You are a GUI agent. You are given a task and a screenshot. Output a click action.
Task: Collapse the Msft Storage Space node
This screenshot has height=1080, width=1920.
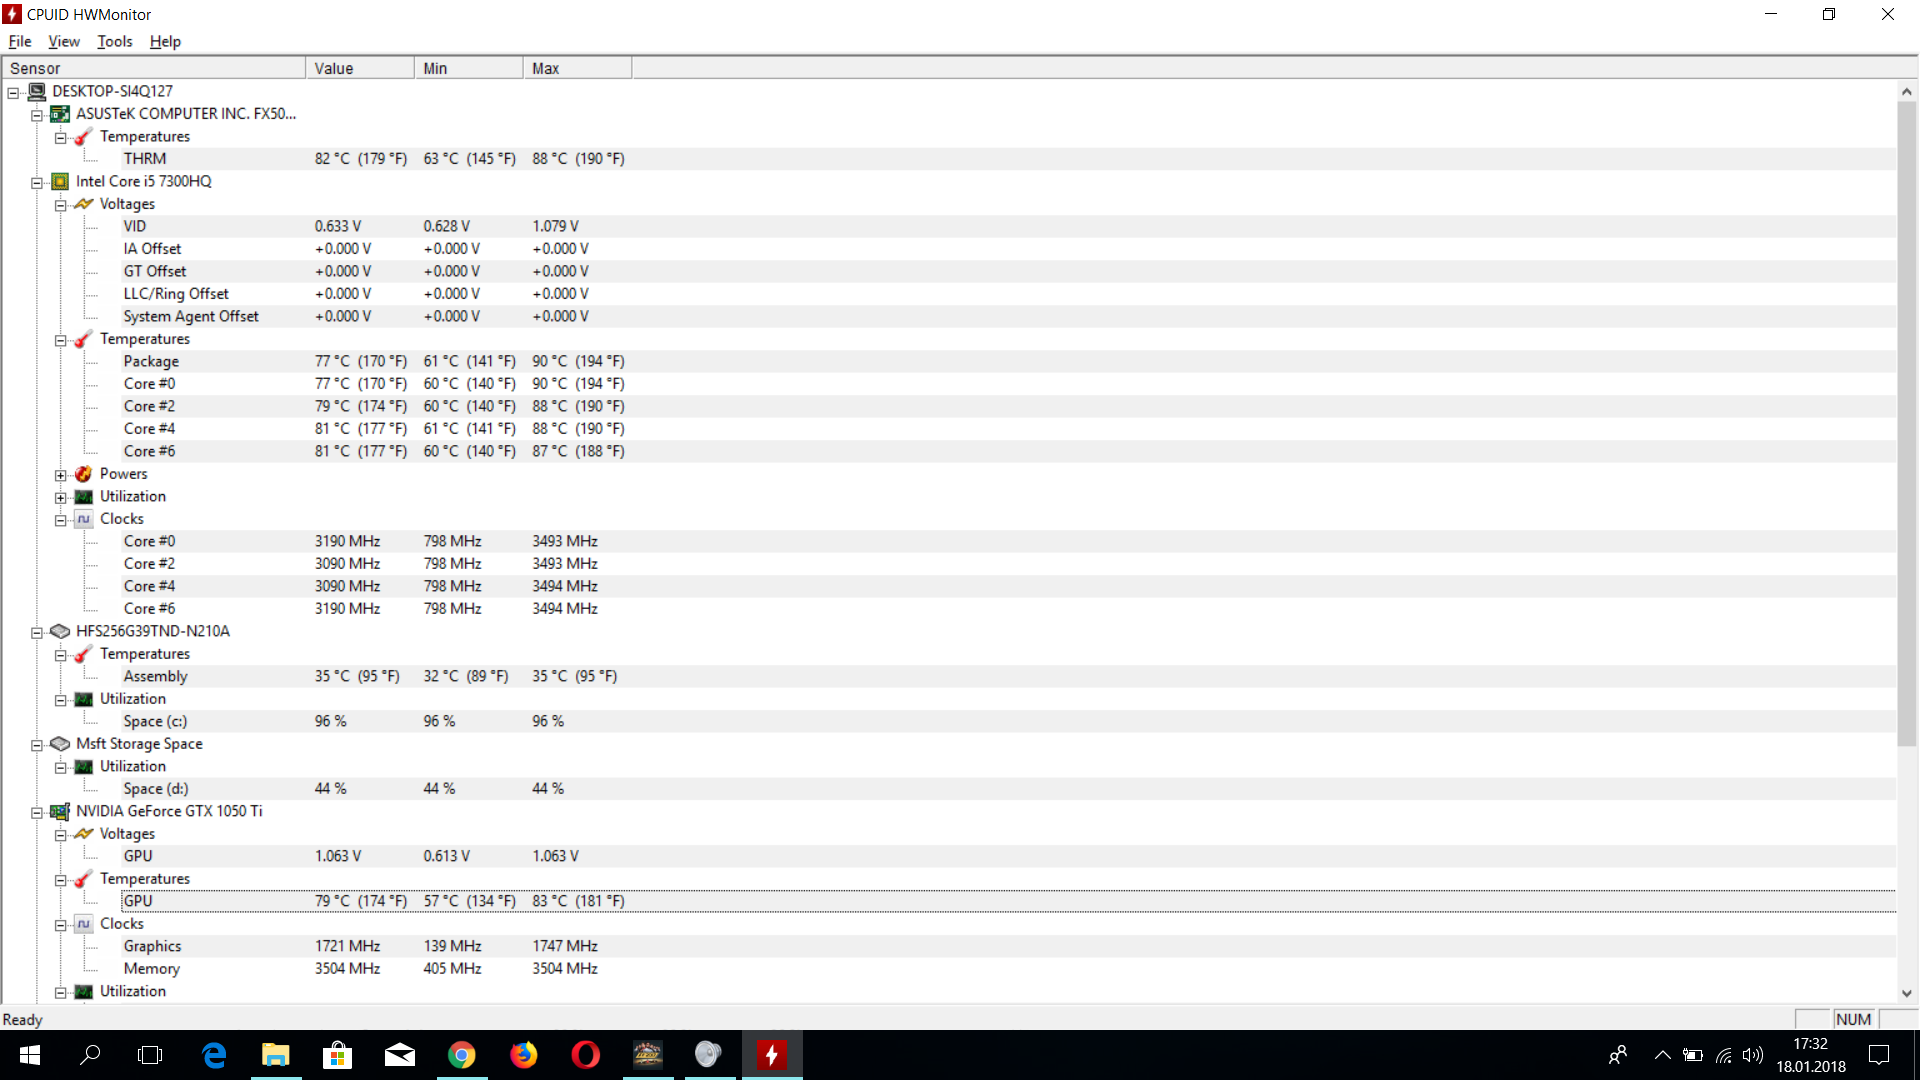point(37,745)
